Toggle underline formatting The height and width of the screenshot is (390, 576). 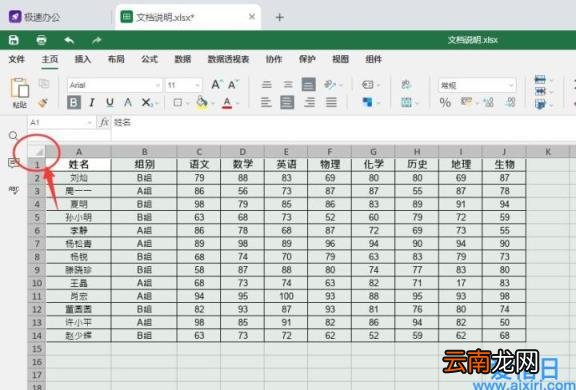(x=110, y=102)
